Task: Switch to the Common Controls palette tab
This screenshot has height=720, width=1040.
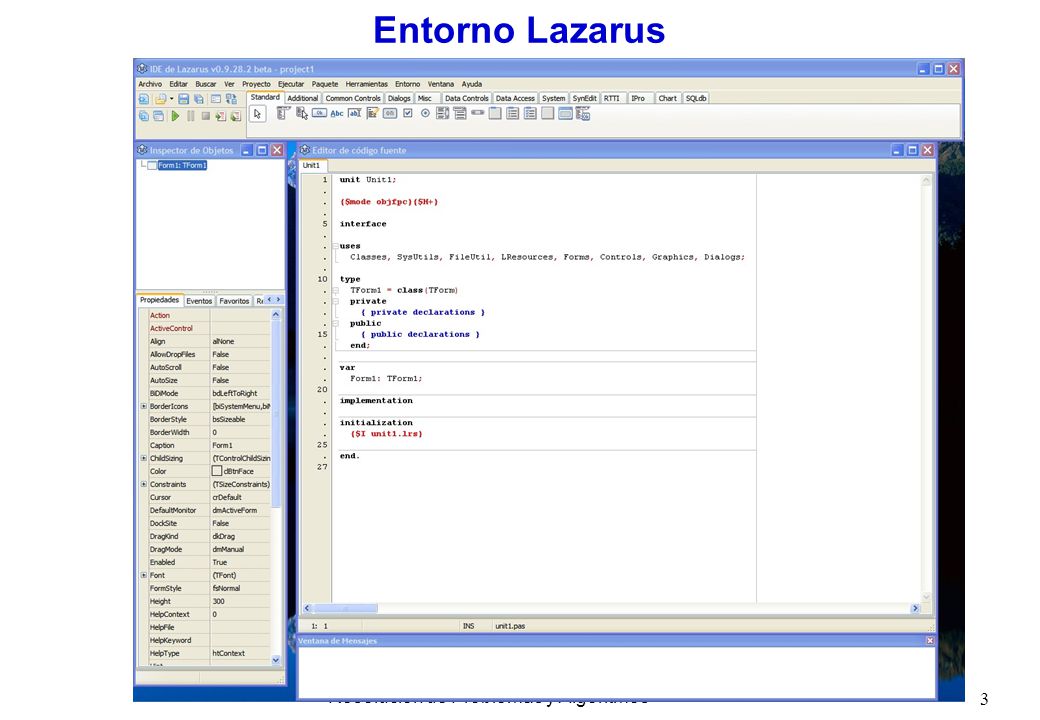Action: point(353,98)
